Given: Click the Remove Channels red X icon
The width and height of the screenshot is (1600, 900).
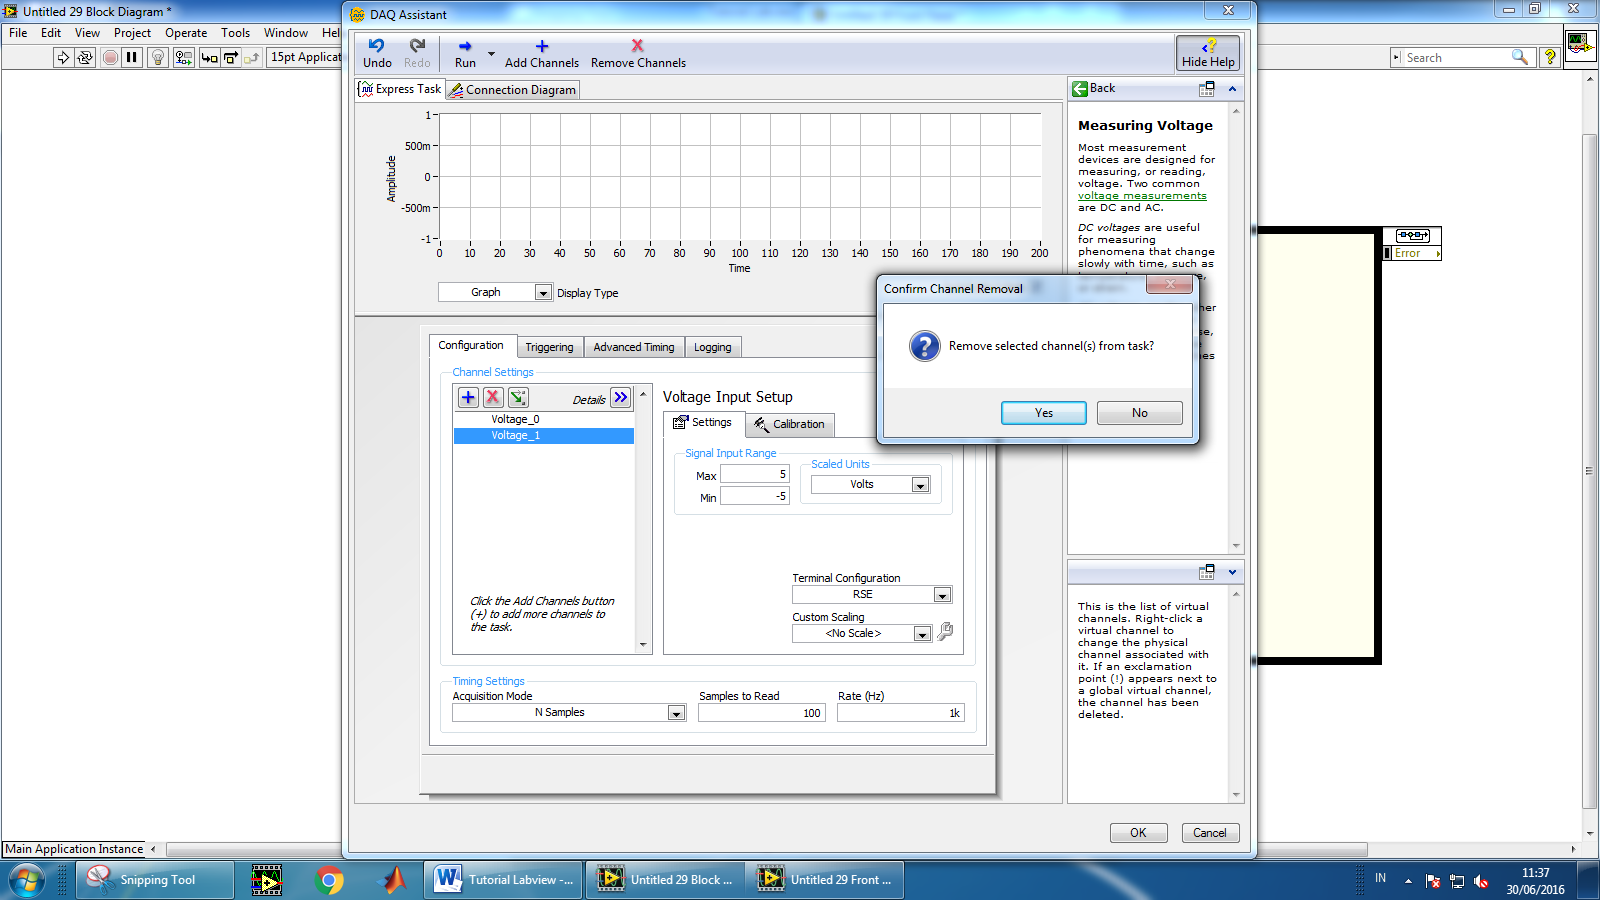Looking at the screenshot, I should (x=637, y=46).
